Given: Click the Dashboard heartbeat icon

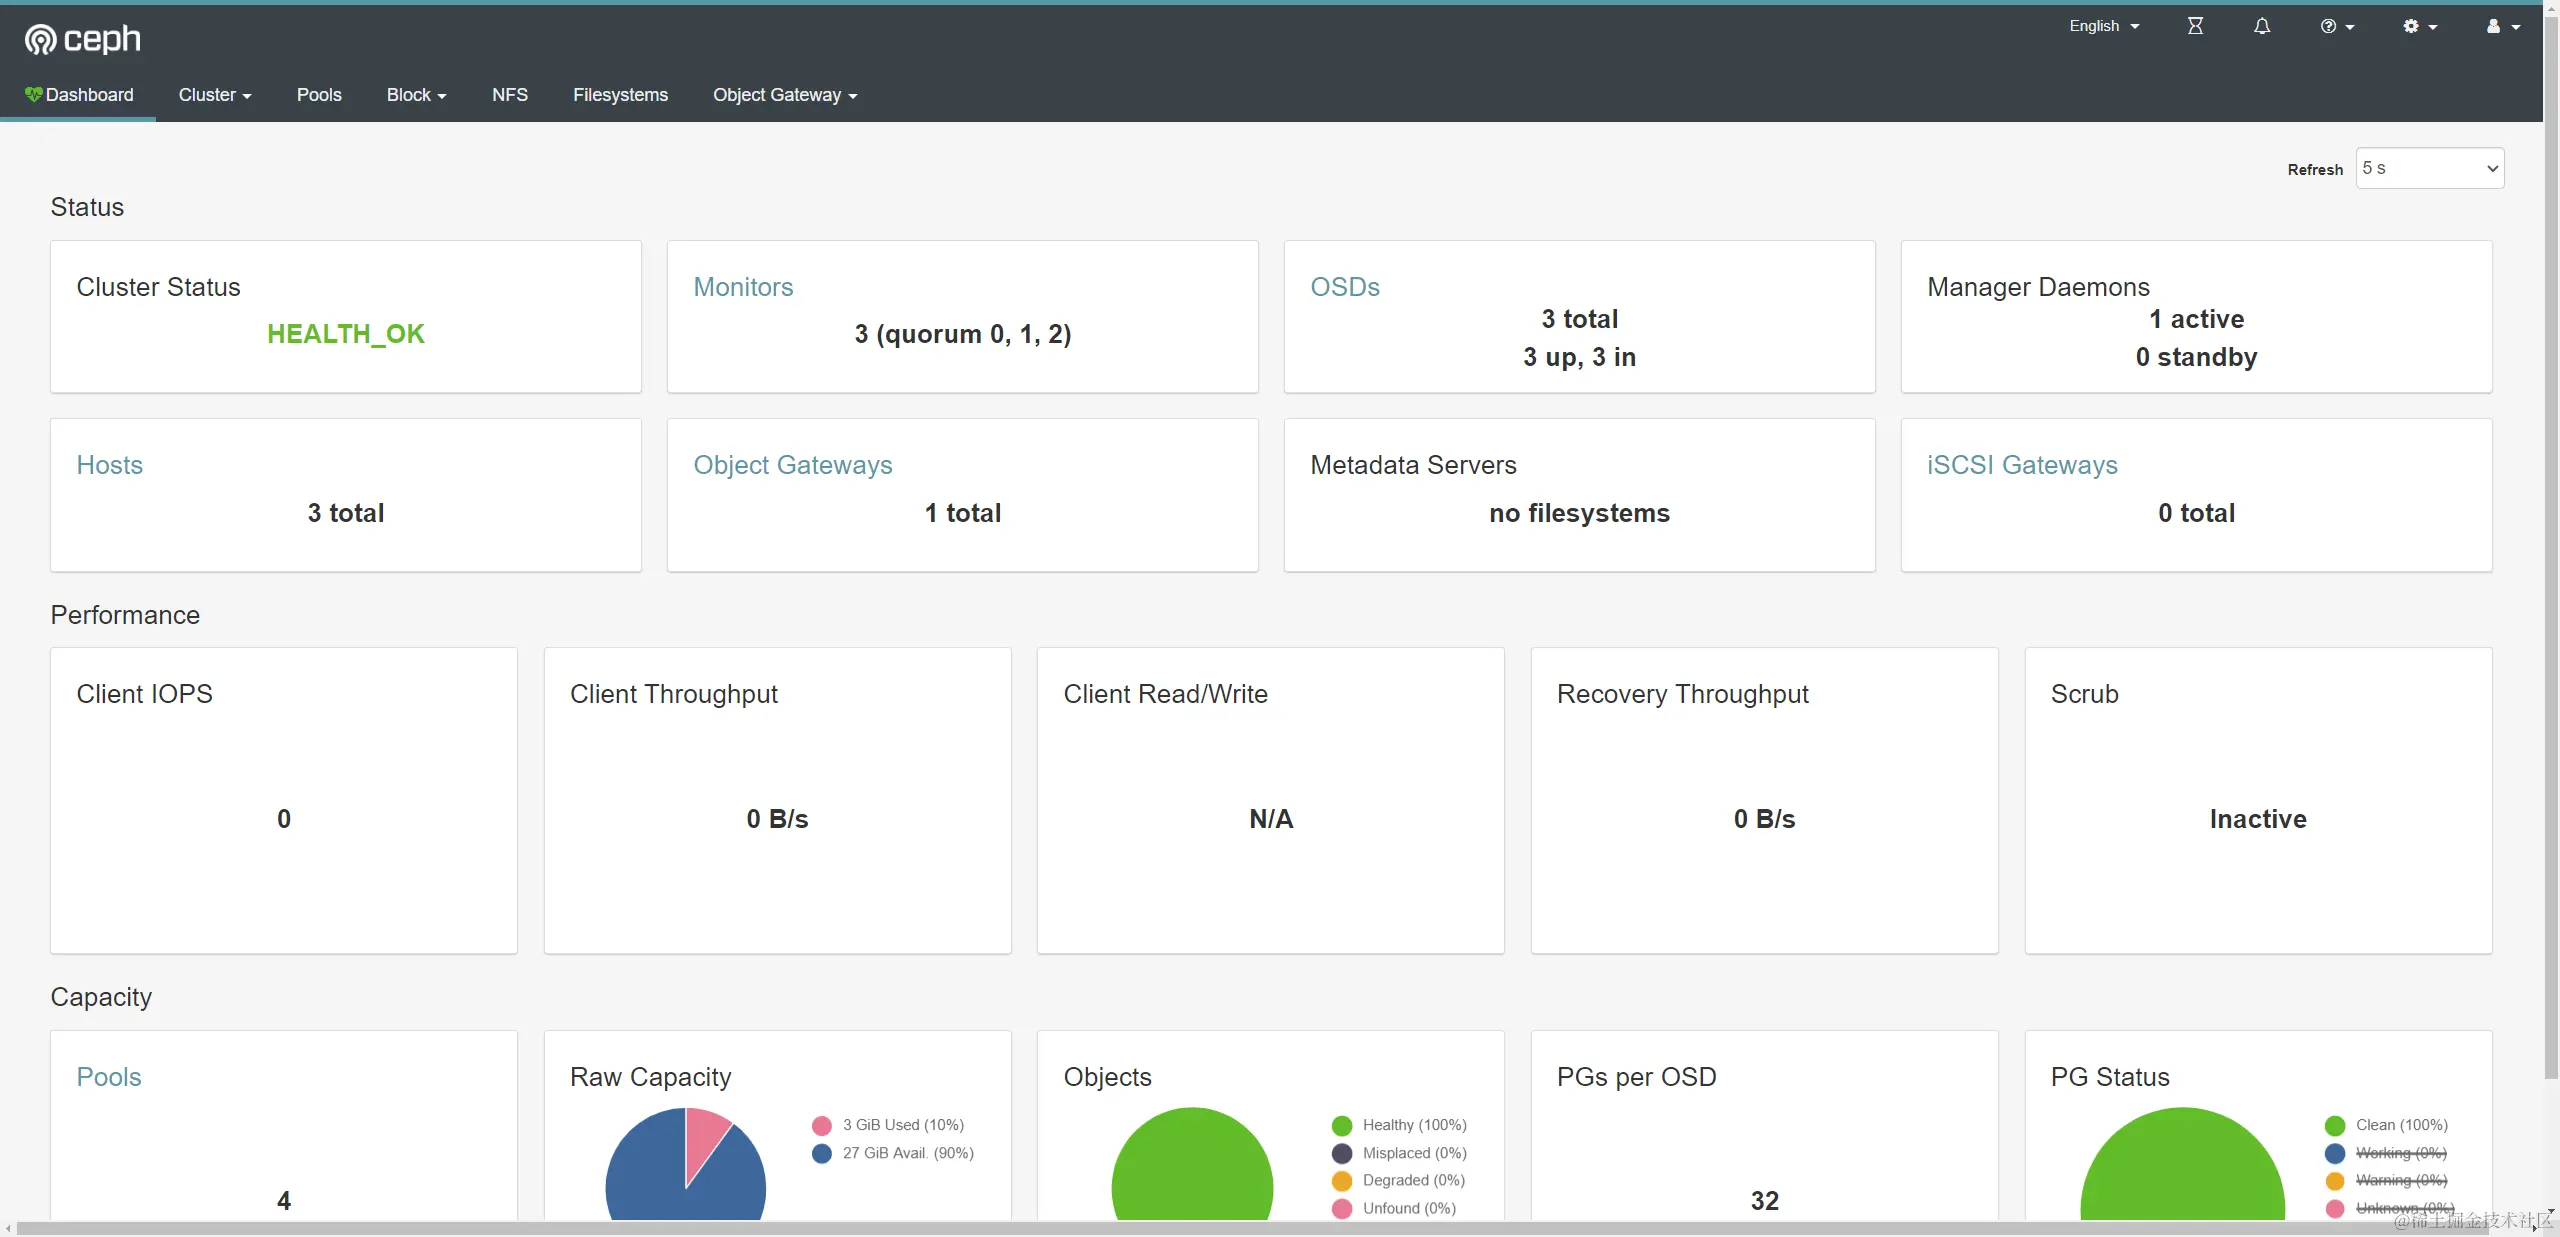Looking at the screenshot, I should pyautogui.click(x=34, y=94).
